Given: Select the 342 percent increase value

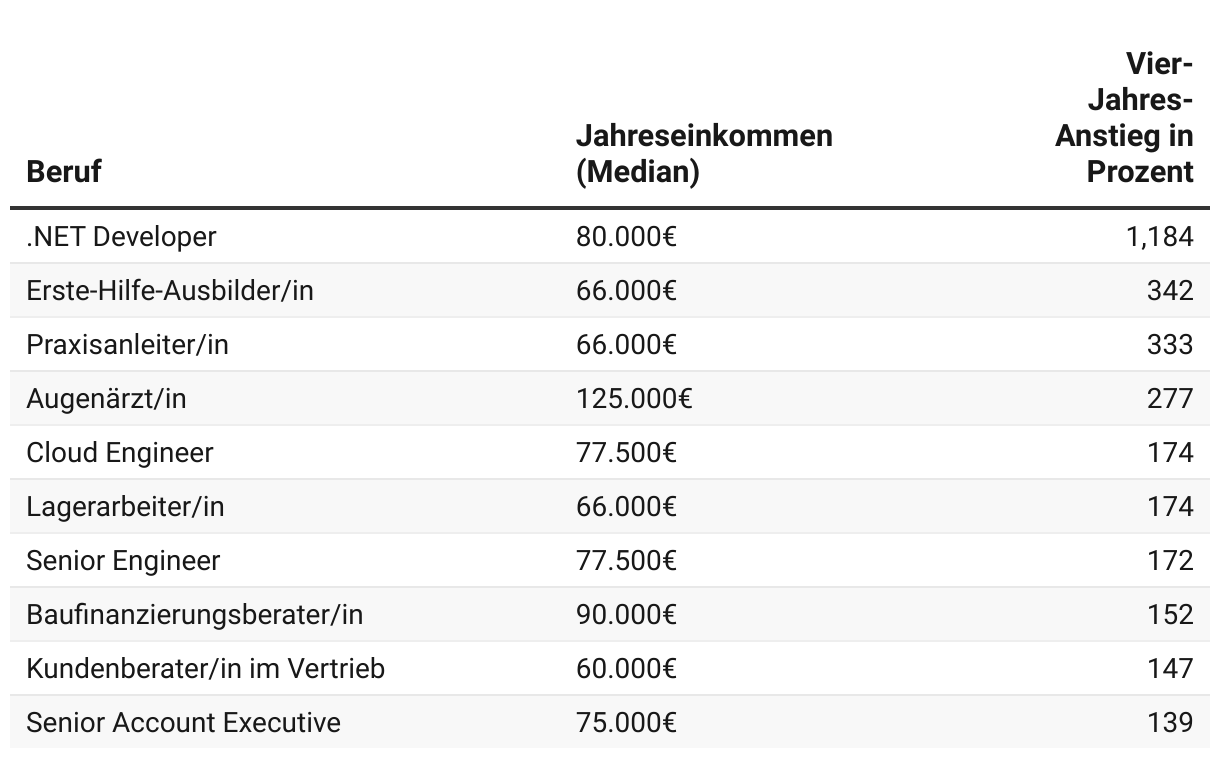Looking at the screenshot, I should click(x=1170, y=290).
